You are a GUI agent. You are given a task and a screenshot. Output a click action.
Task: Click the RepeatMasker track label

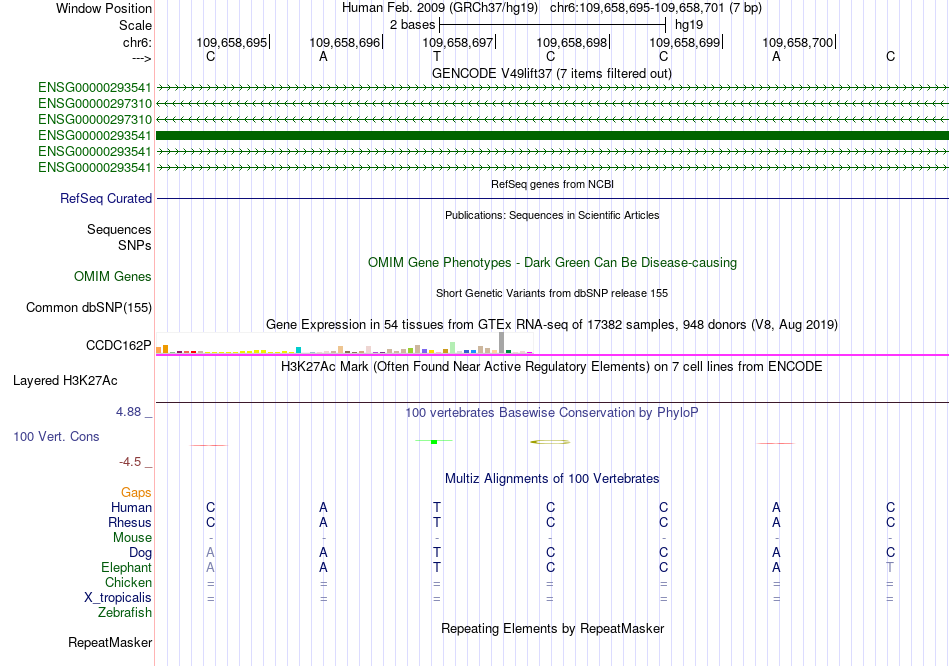pyautogui.click(x=110, y=642)
